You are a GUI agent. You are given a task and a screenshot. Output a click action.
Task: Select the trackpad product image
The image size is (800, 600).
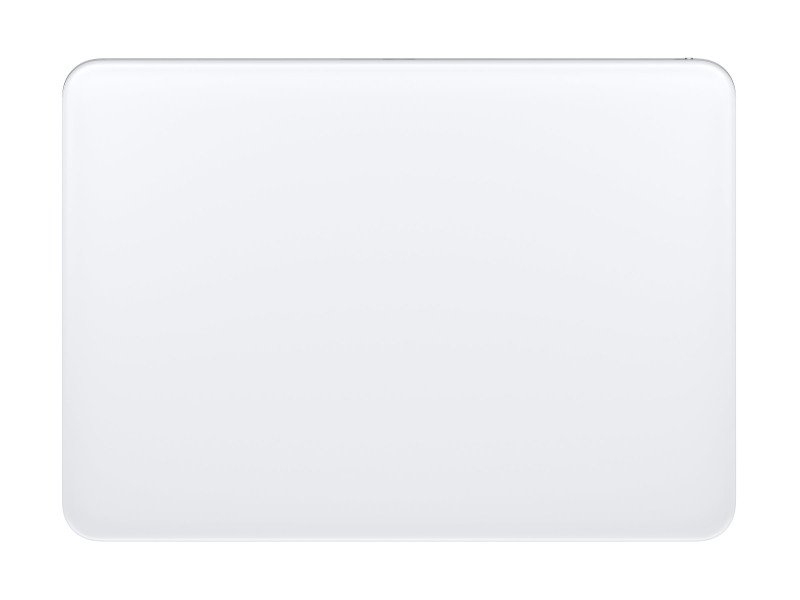click(x=399, y=300)
